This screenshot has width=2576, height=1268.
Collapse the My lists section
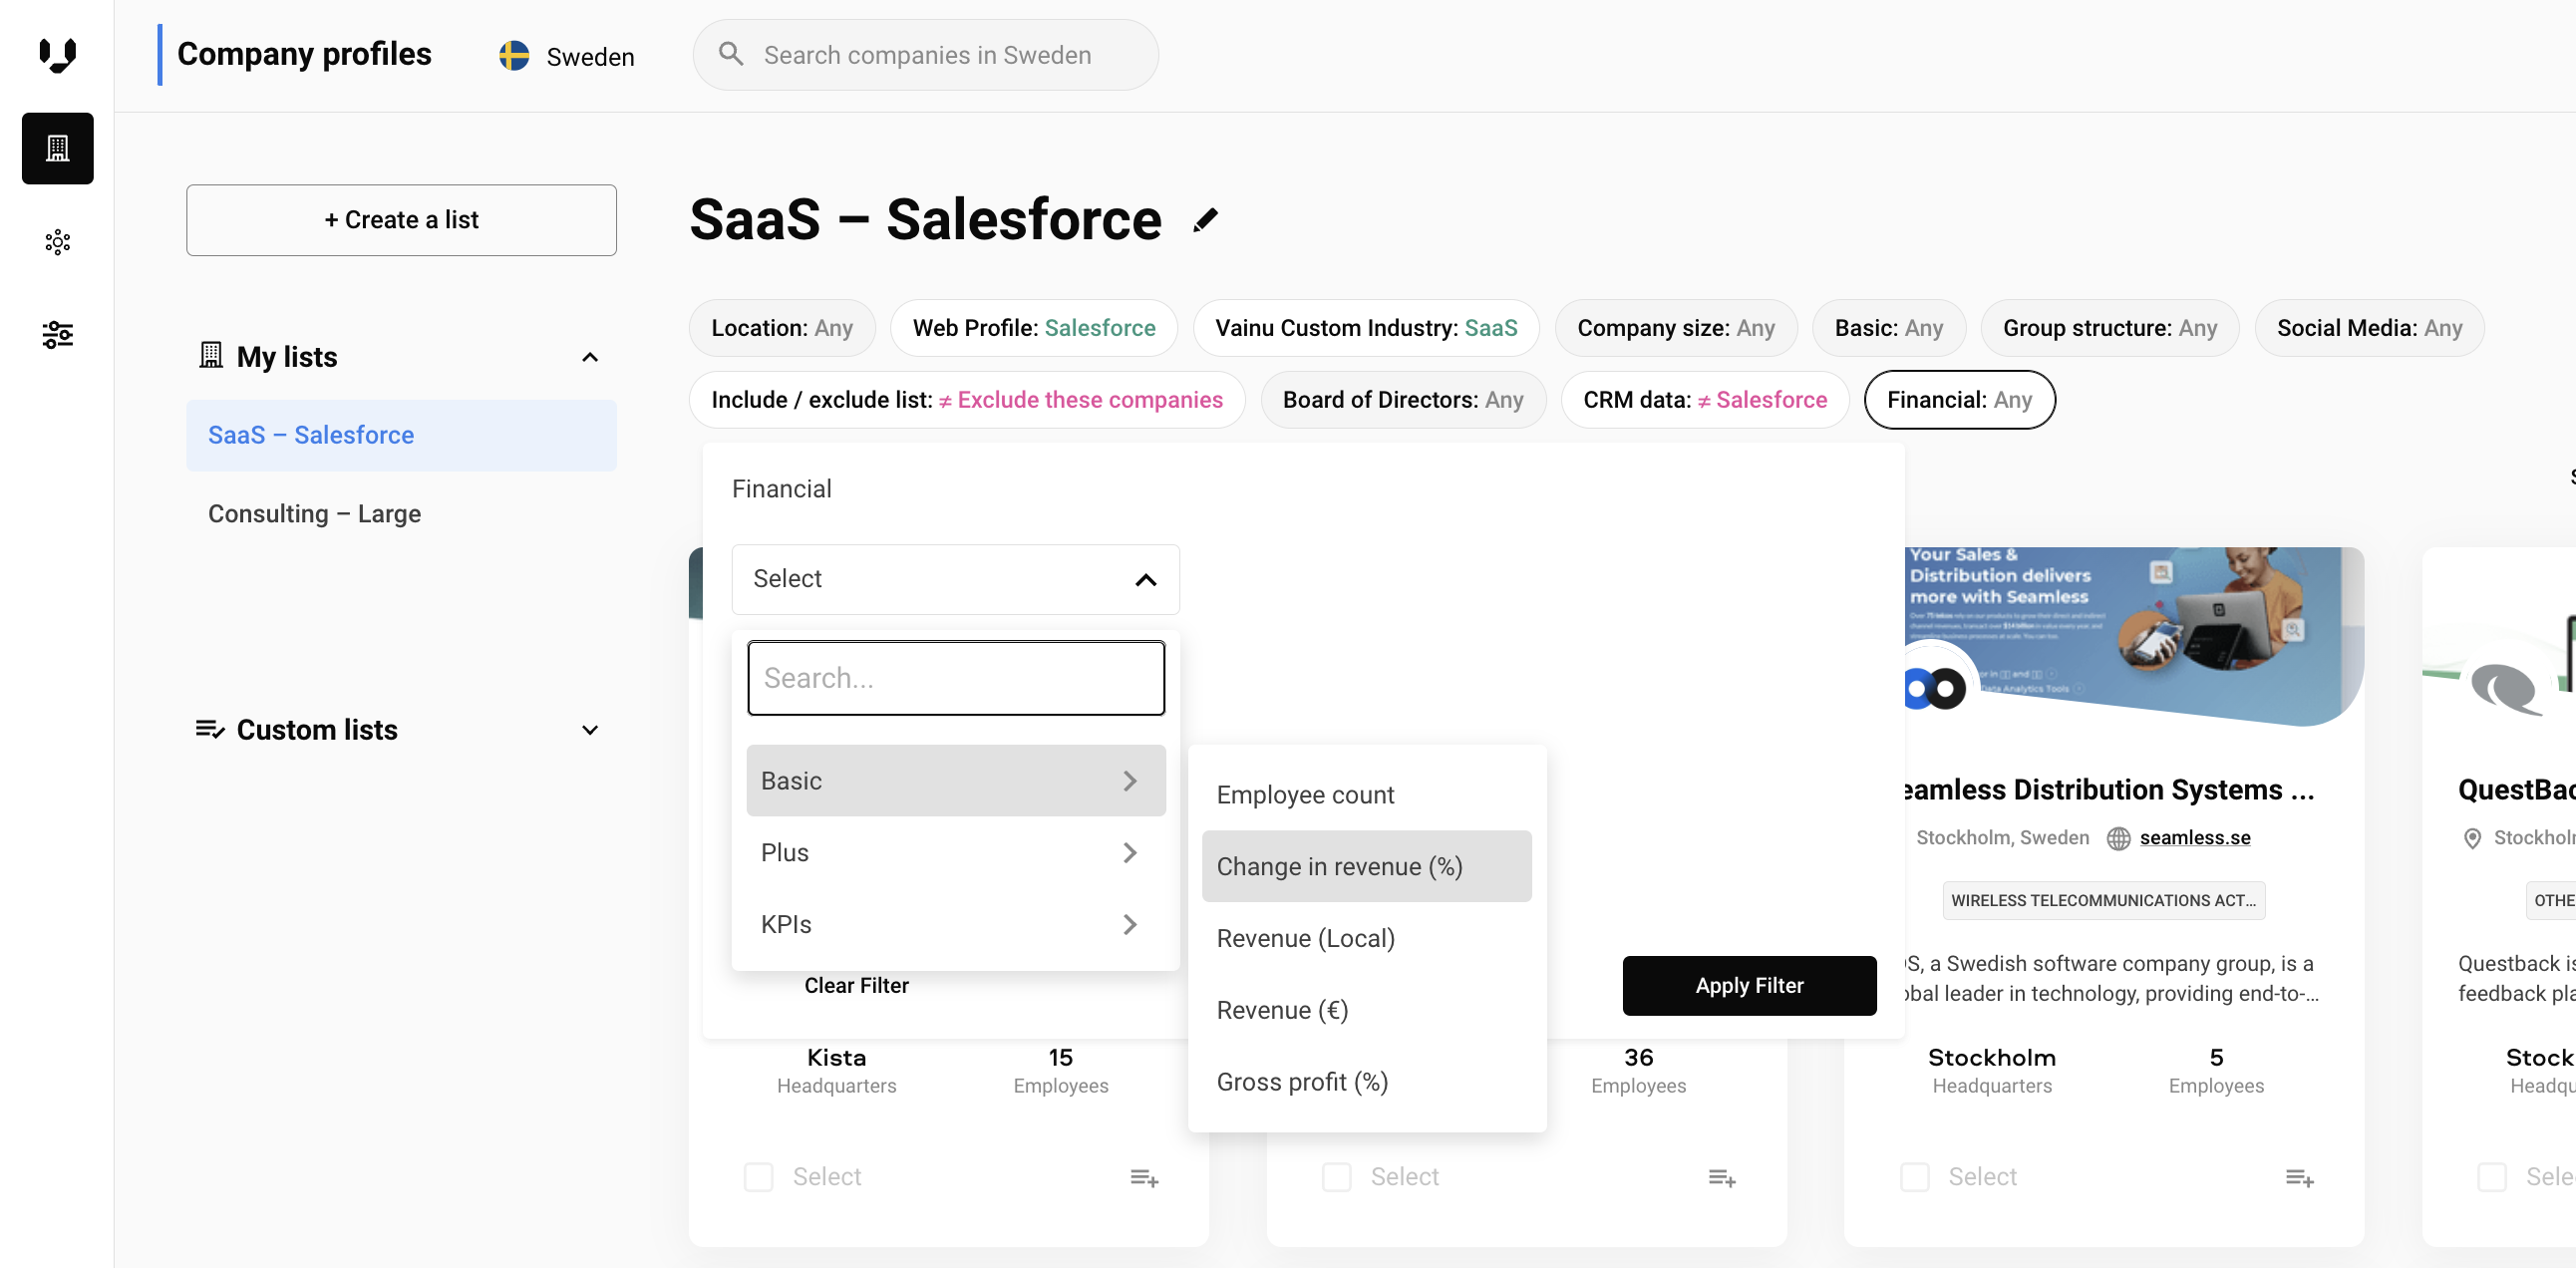click(590, 357)
